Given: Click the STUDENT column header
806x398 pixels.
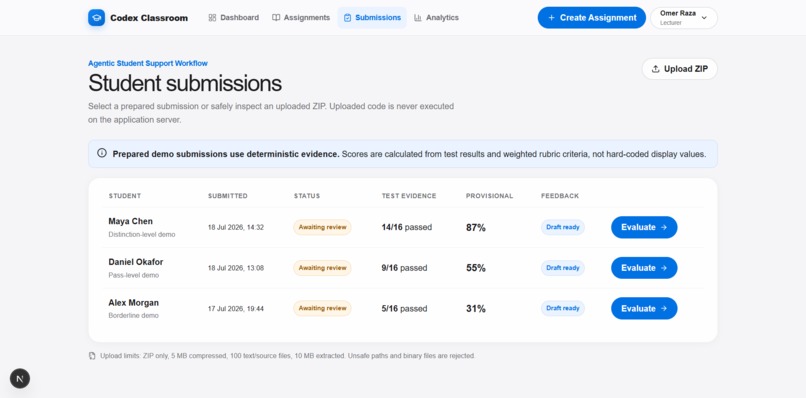Looking at the screenshot, I should (125, 196).
